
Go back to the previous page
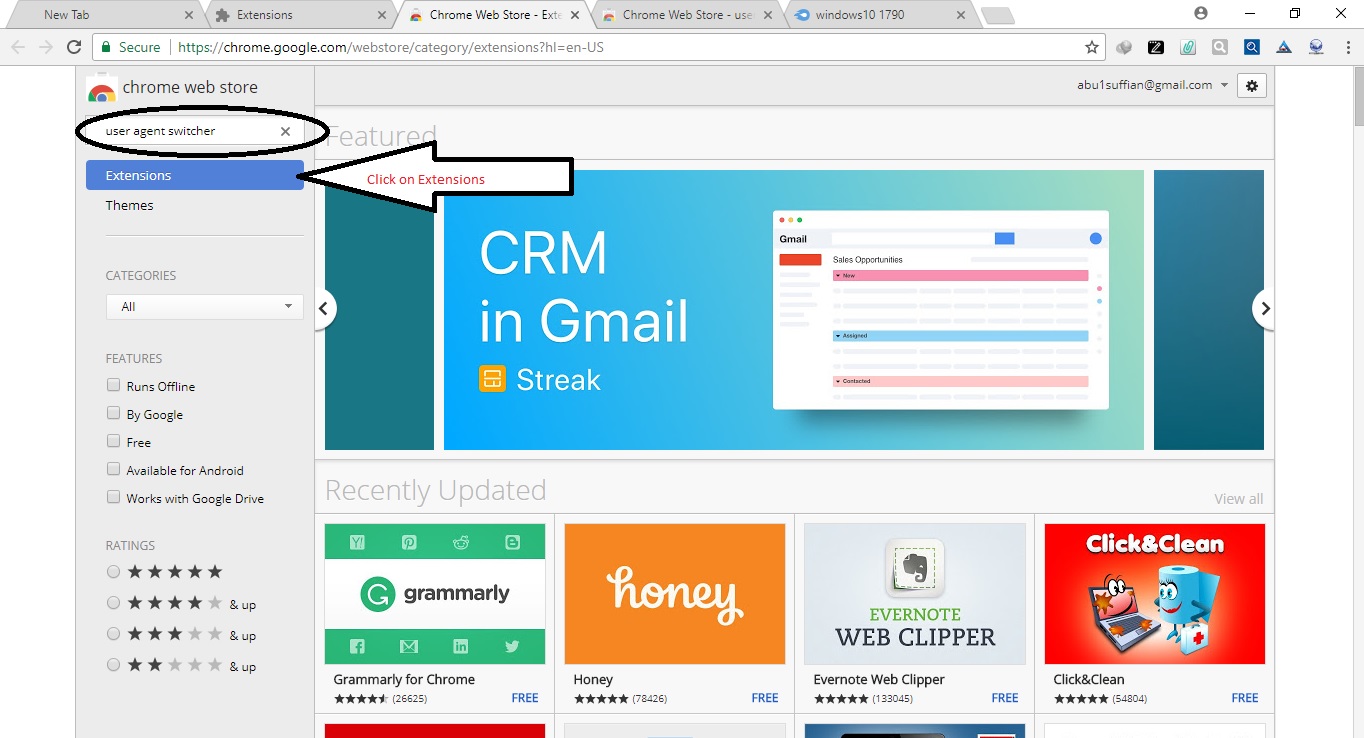pos(18,47)
